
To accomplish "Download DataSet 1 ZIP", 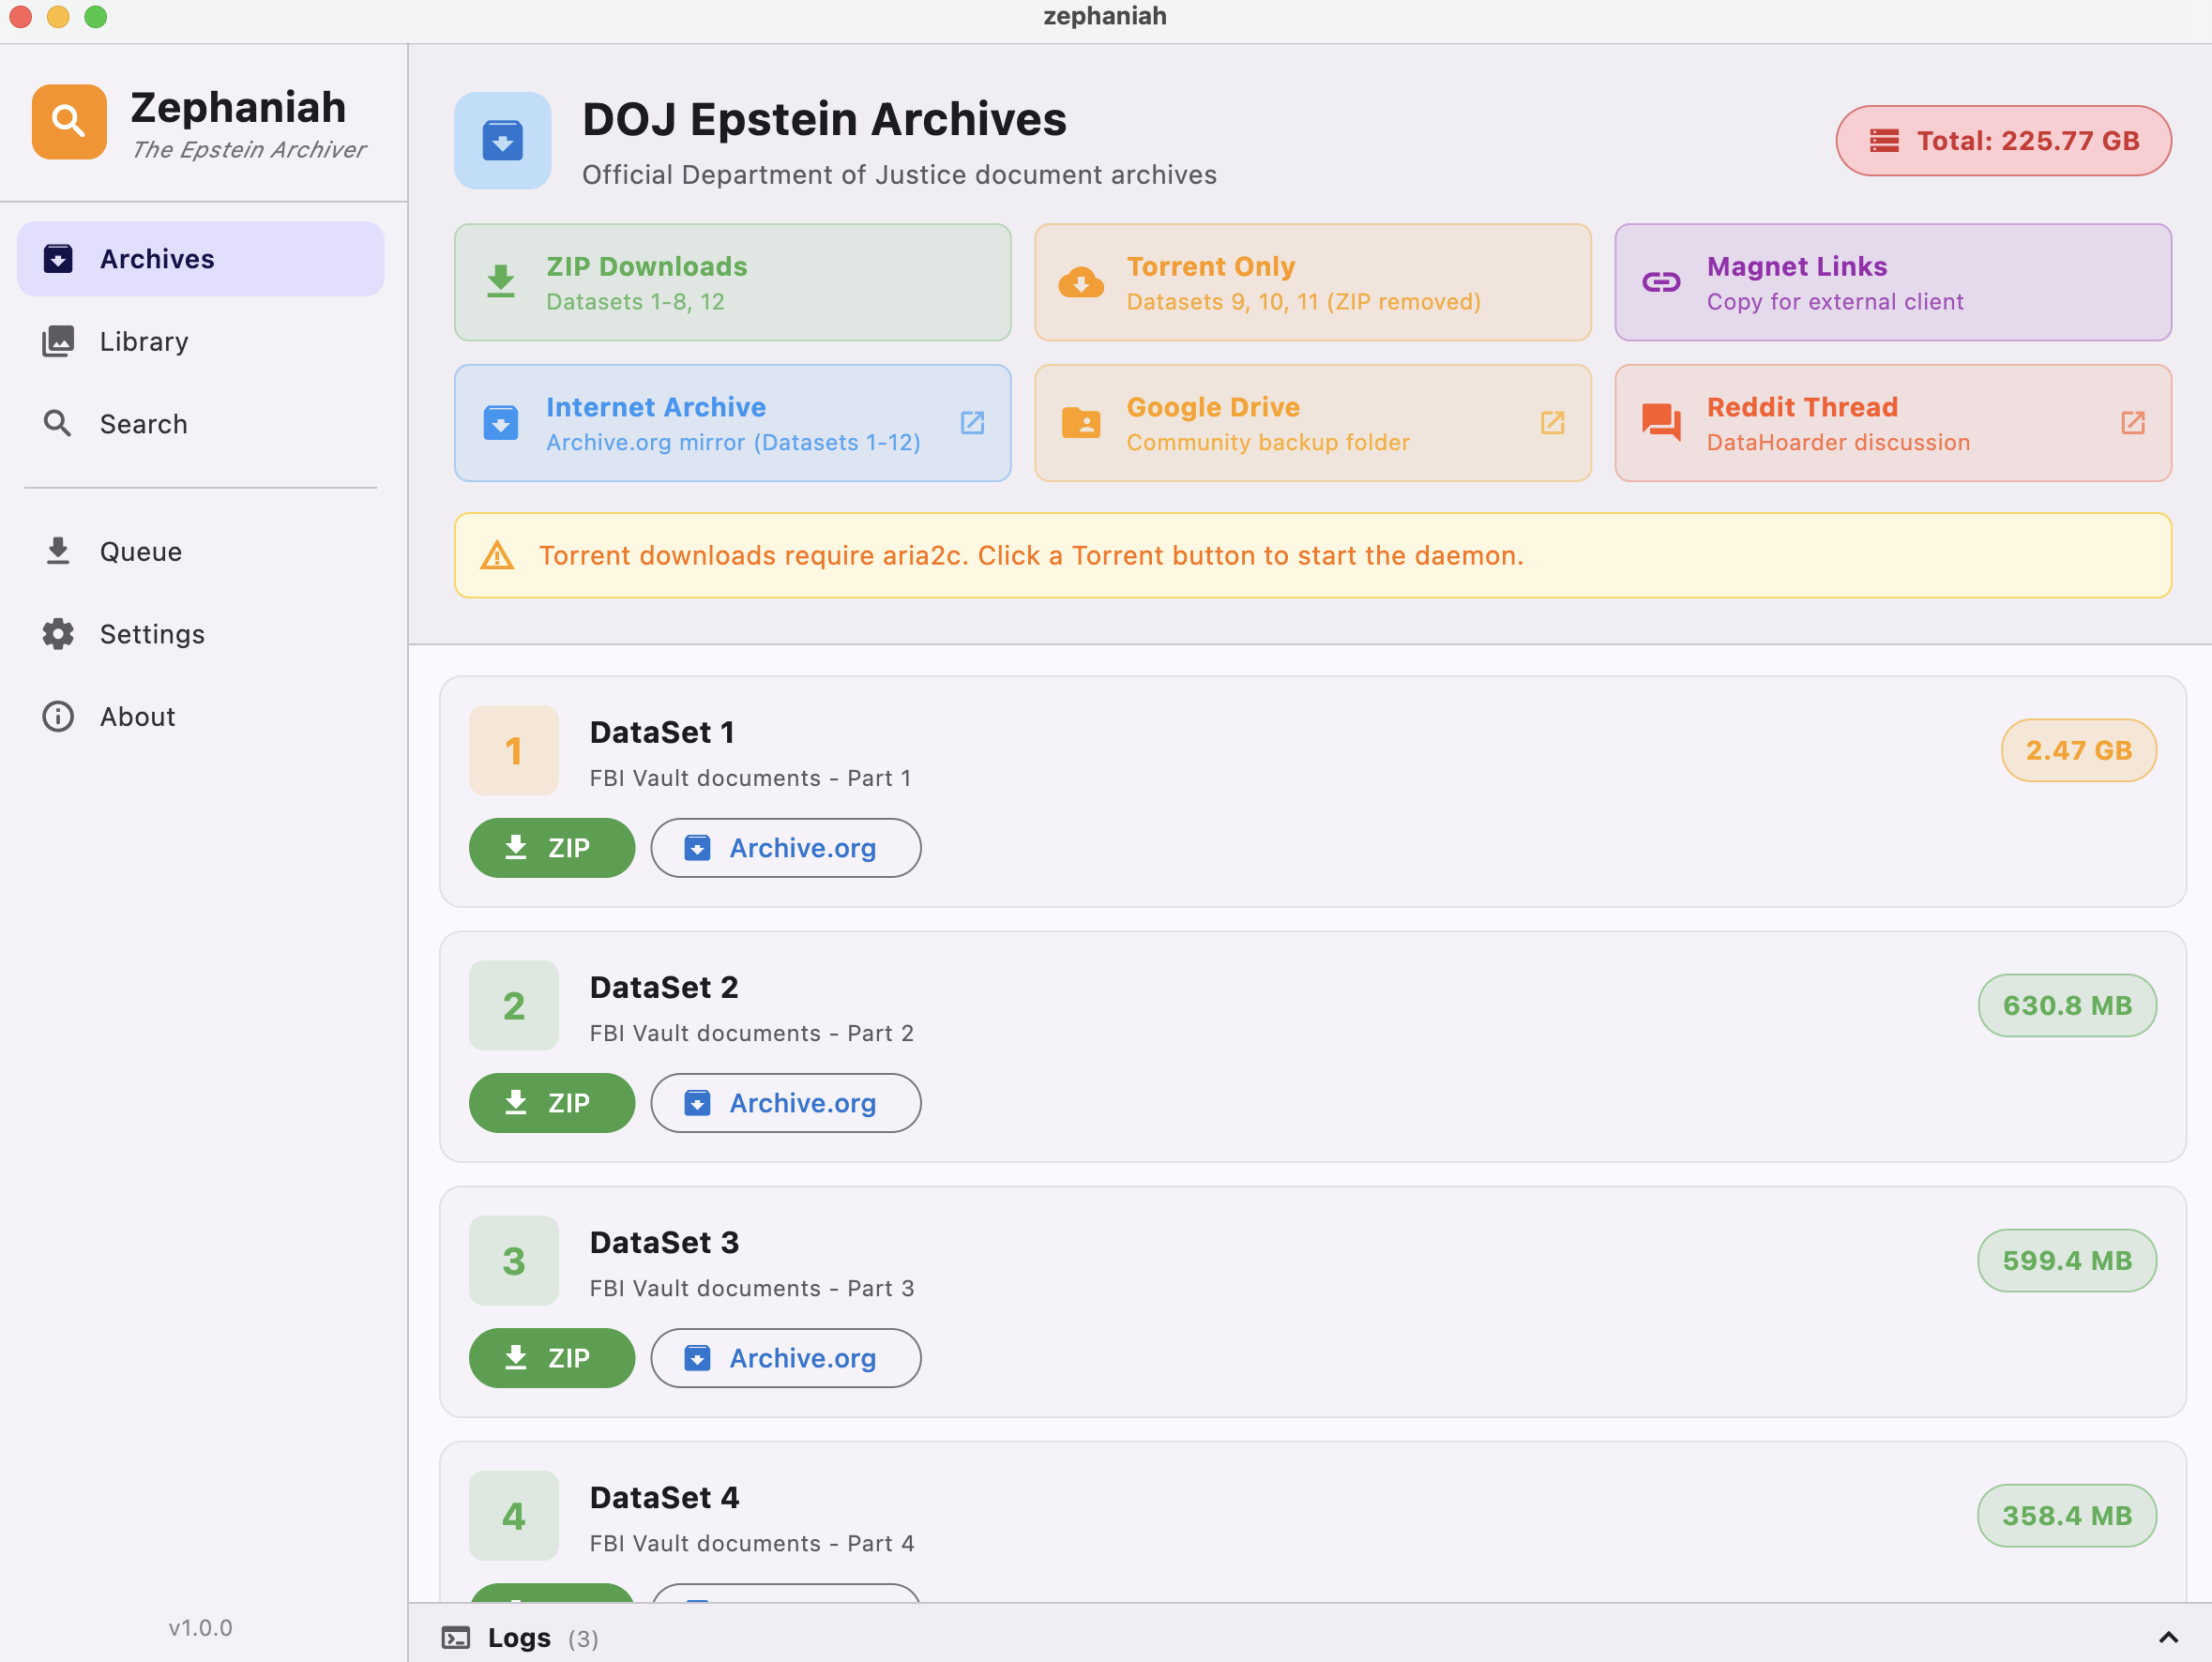I will 551,848.
